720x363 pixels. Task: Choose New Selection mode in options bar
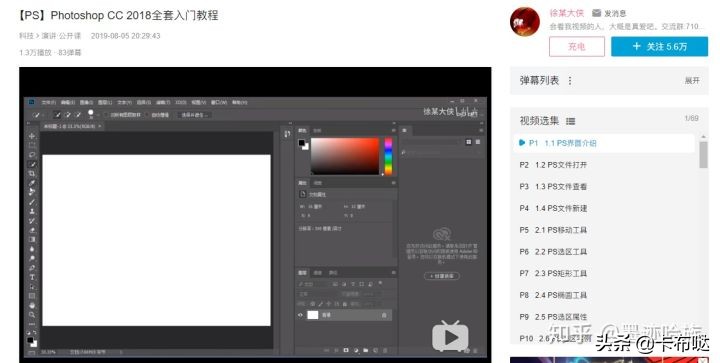[x=57, y=115]
